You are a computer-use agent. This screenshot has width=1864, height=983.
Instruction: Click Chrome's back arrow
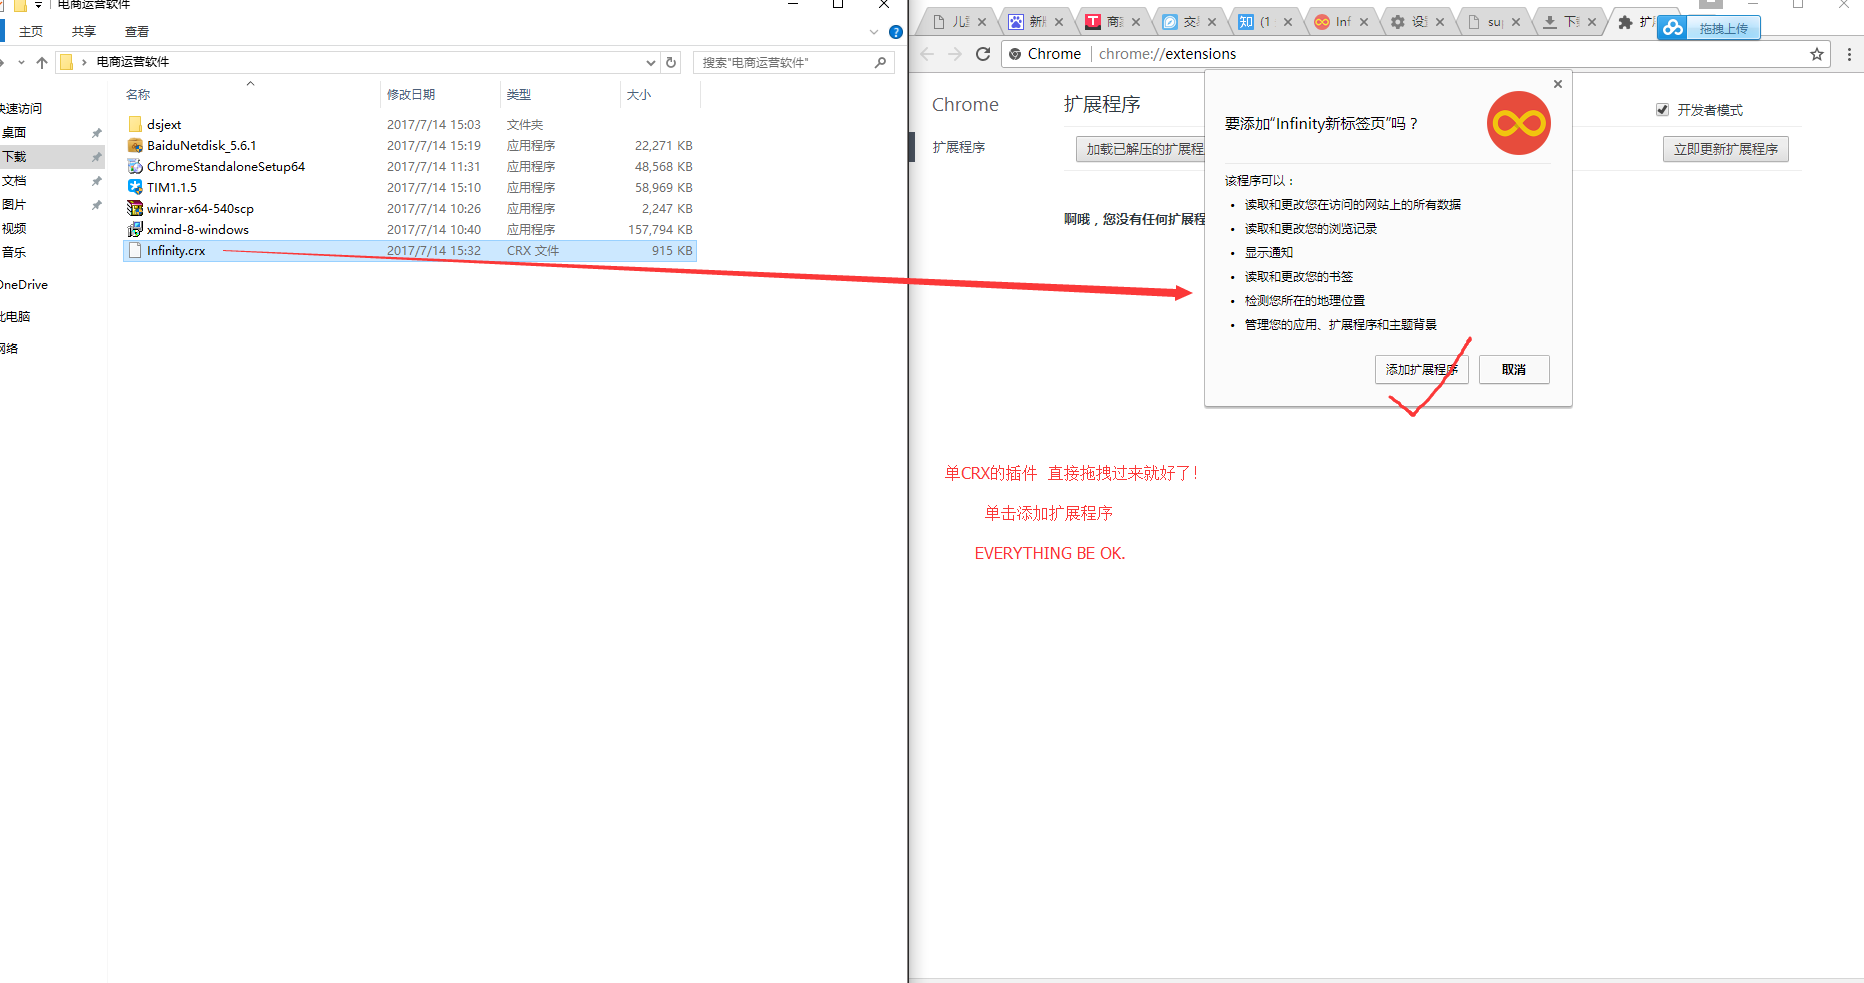927,54
